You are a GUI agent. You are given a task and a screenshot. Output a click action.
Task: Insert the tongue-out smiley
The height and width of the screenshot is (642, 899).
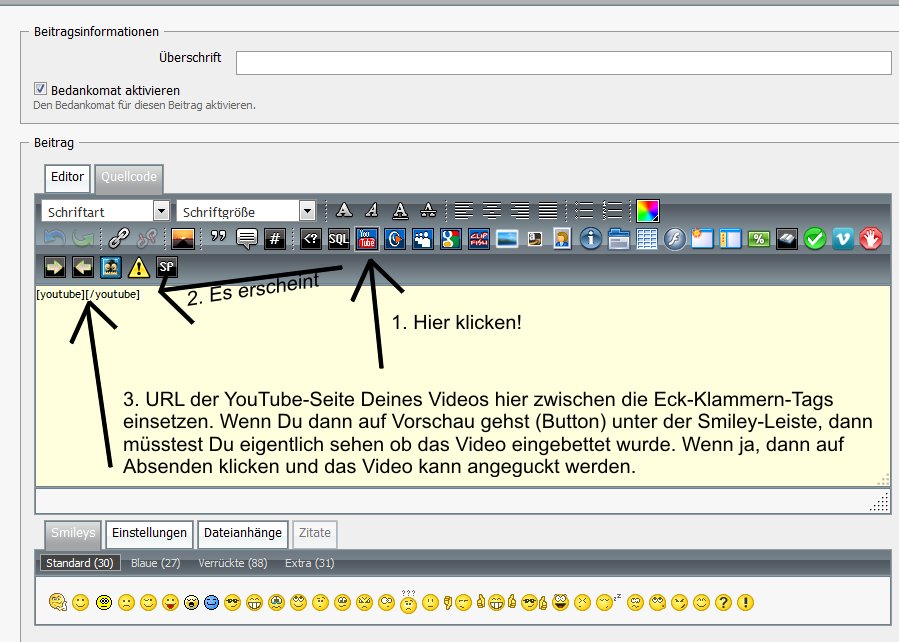coord(170,602)
